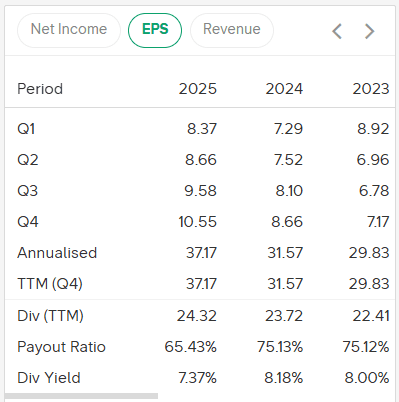Select Div Yield value 8.00%
This screenshot has width=399, height=402.
pyautogui.click(x=367, y=378)
